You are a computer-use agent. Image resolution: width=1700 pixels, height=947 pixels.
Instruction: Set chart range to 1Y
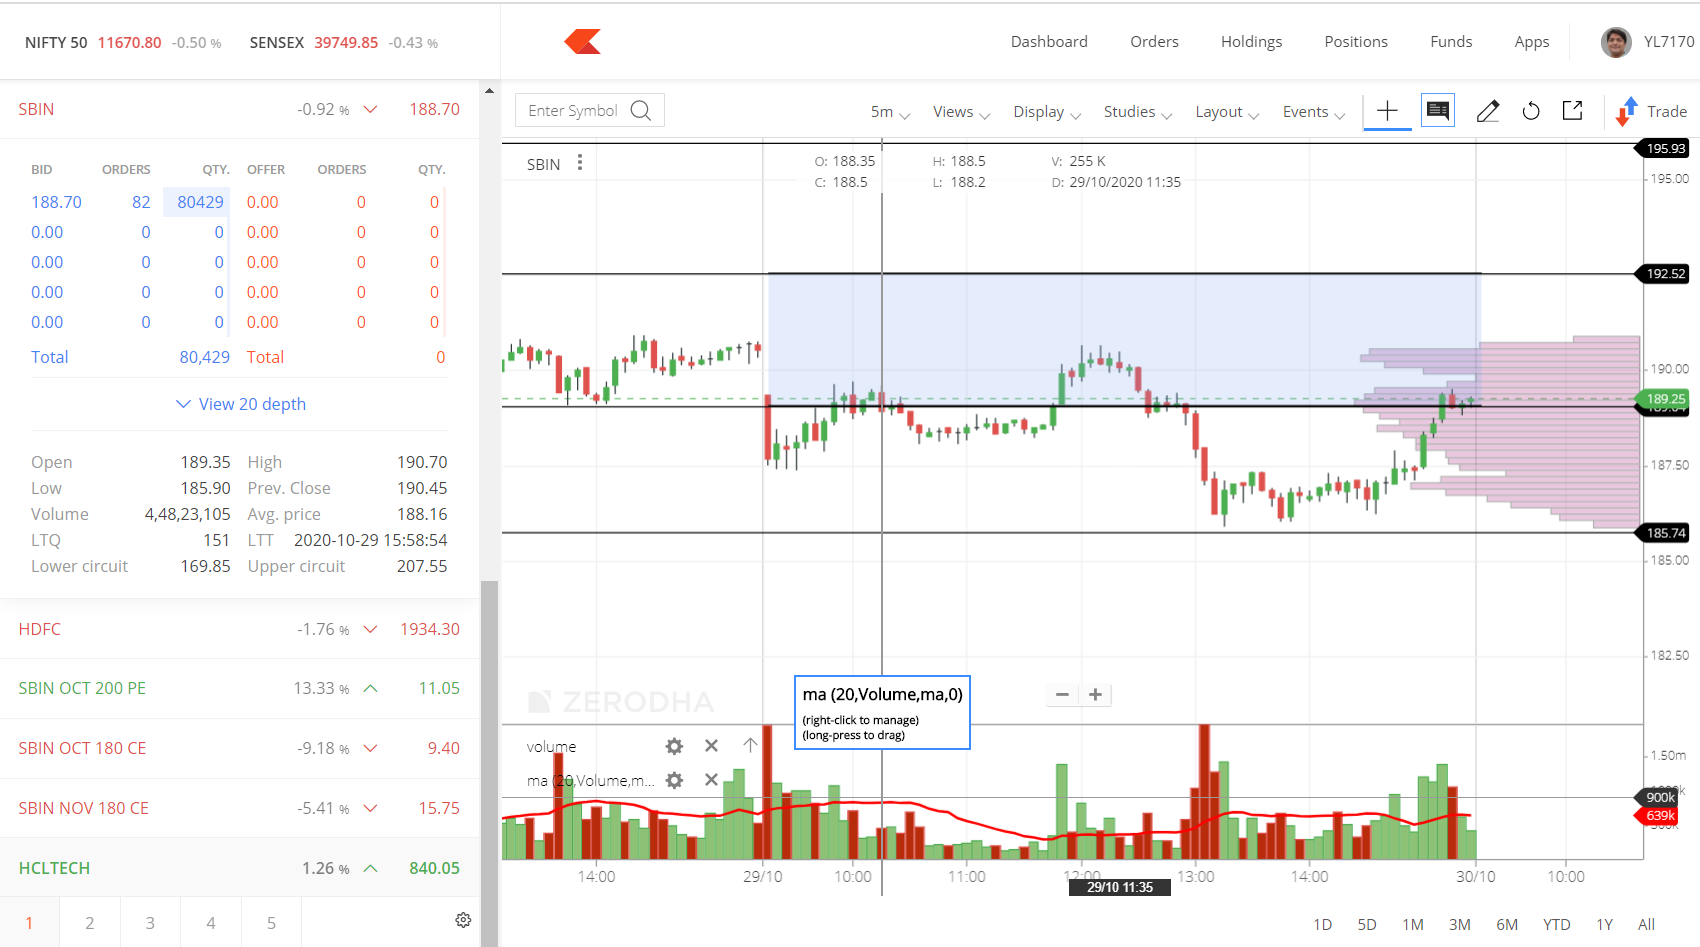coord(1604,924)
